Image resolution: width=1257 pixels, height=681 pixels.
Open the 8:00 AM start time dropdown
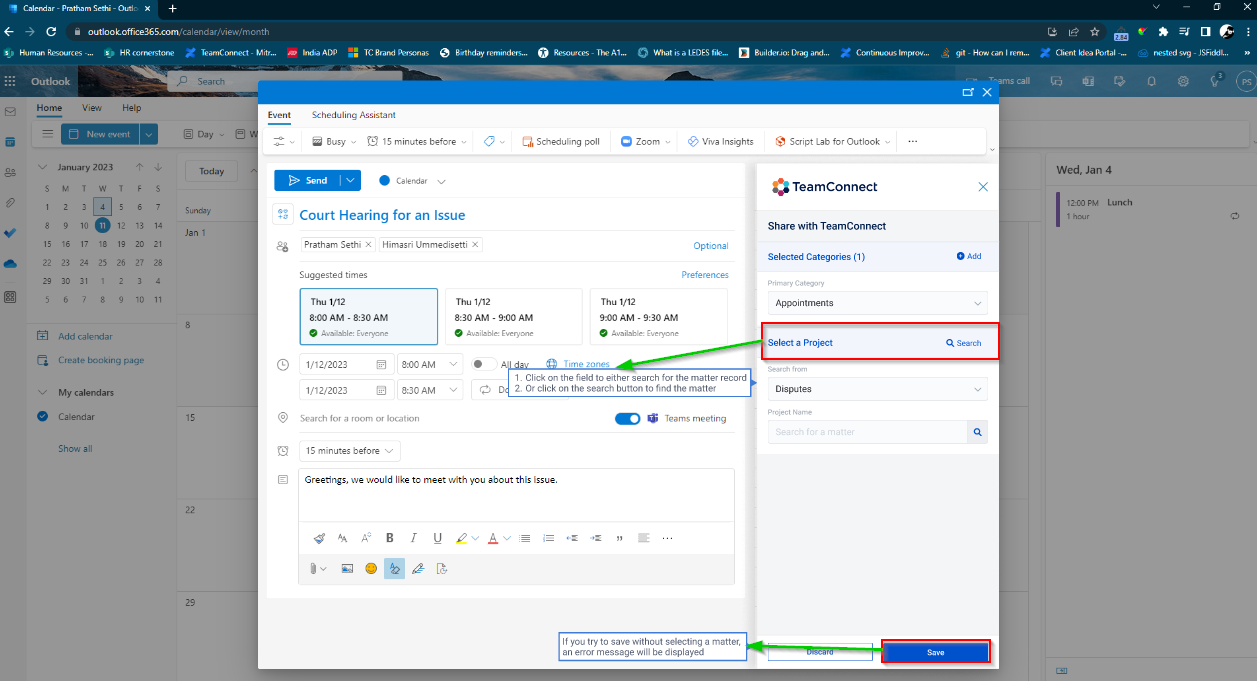point(430,364)
